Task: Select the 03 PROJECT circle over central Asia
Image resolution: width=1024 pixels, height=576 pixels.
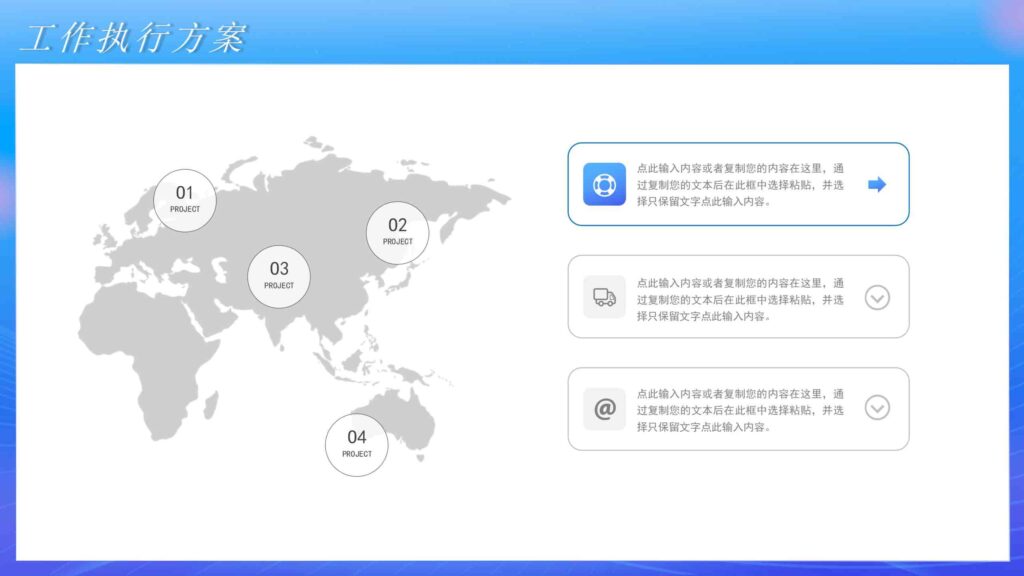Action: click(x=279, y=276)
